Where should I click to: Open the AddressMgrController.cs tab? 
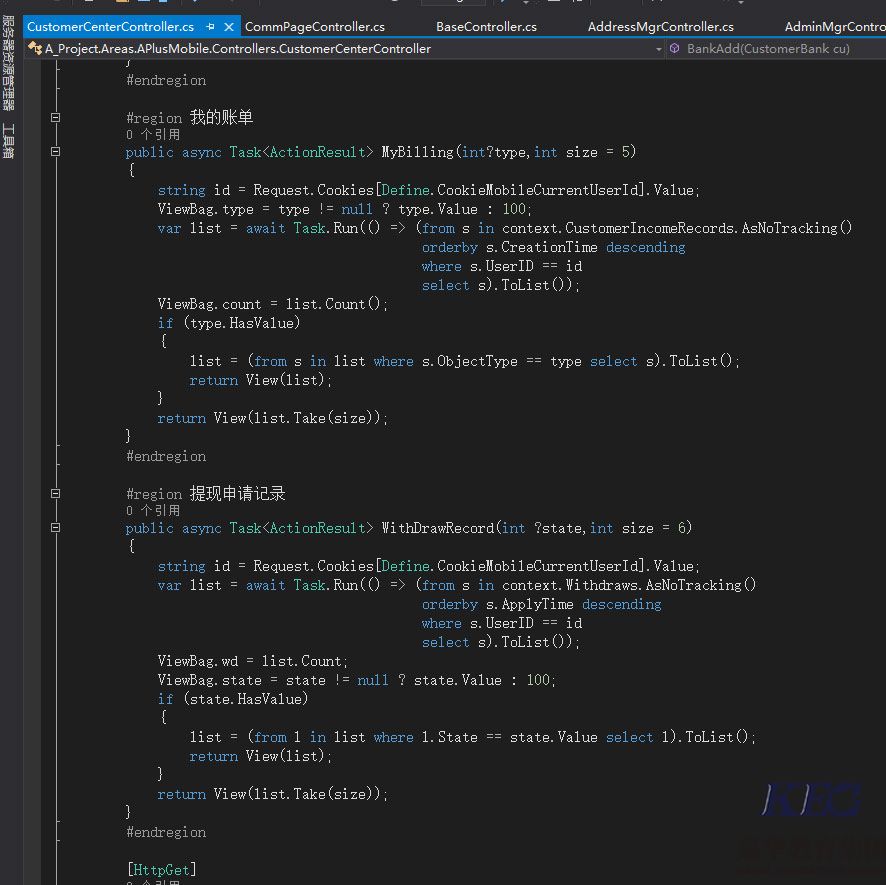pyautogui.click(x=661, y=27)
